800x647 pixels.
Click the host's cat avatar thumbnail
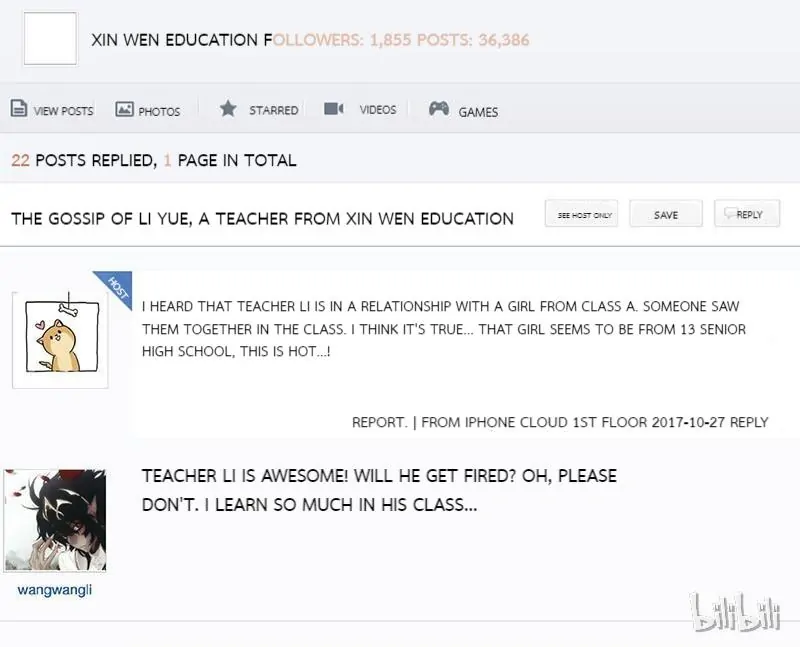[x=60, y=340]
